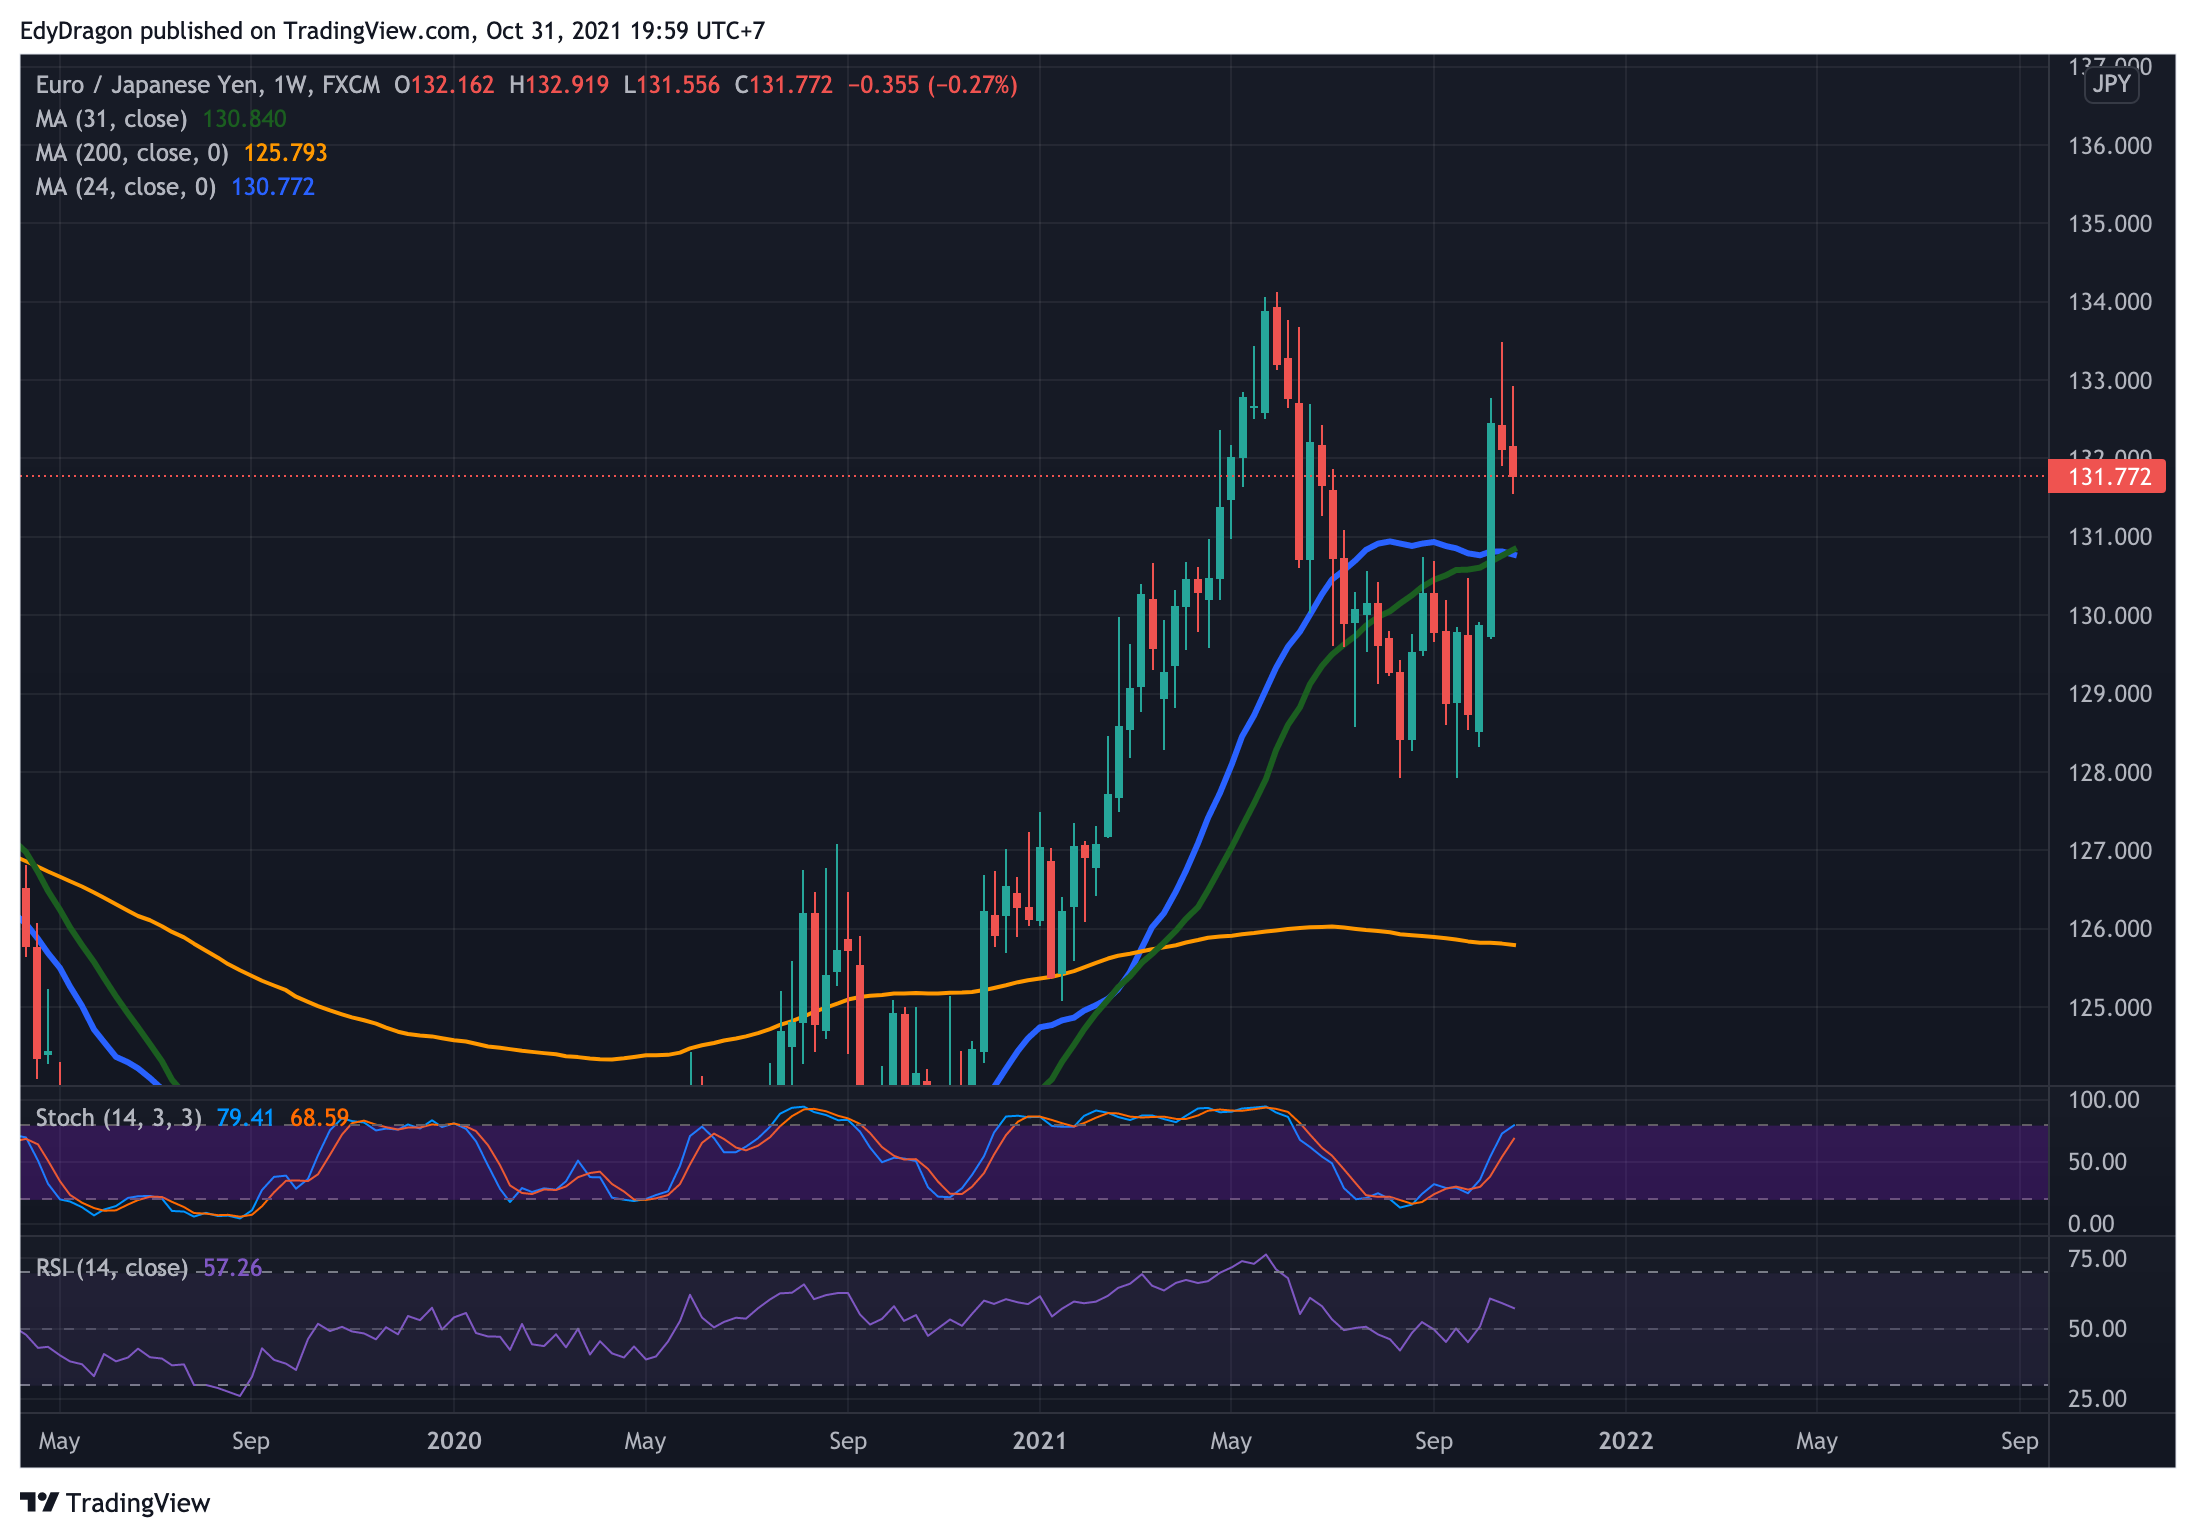Click the open value O132.162
The image size is (2196, 1538).
444,85
